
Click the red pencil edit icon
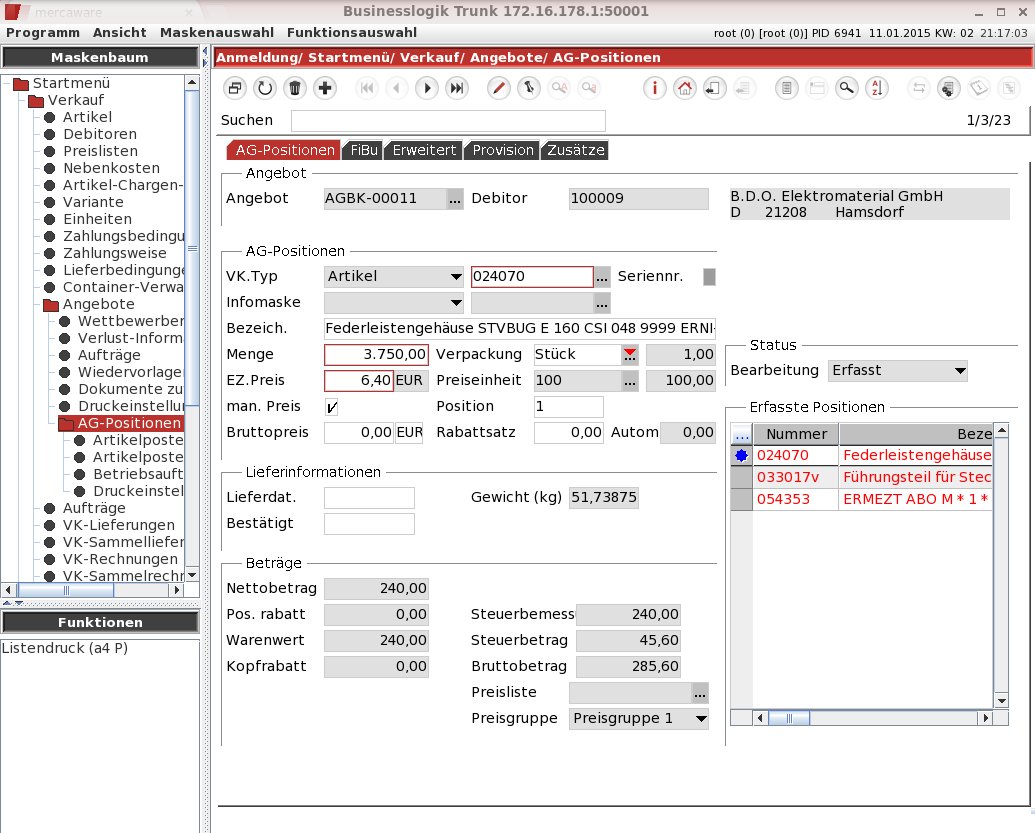(x=498, y=88)
